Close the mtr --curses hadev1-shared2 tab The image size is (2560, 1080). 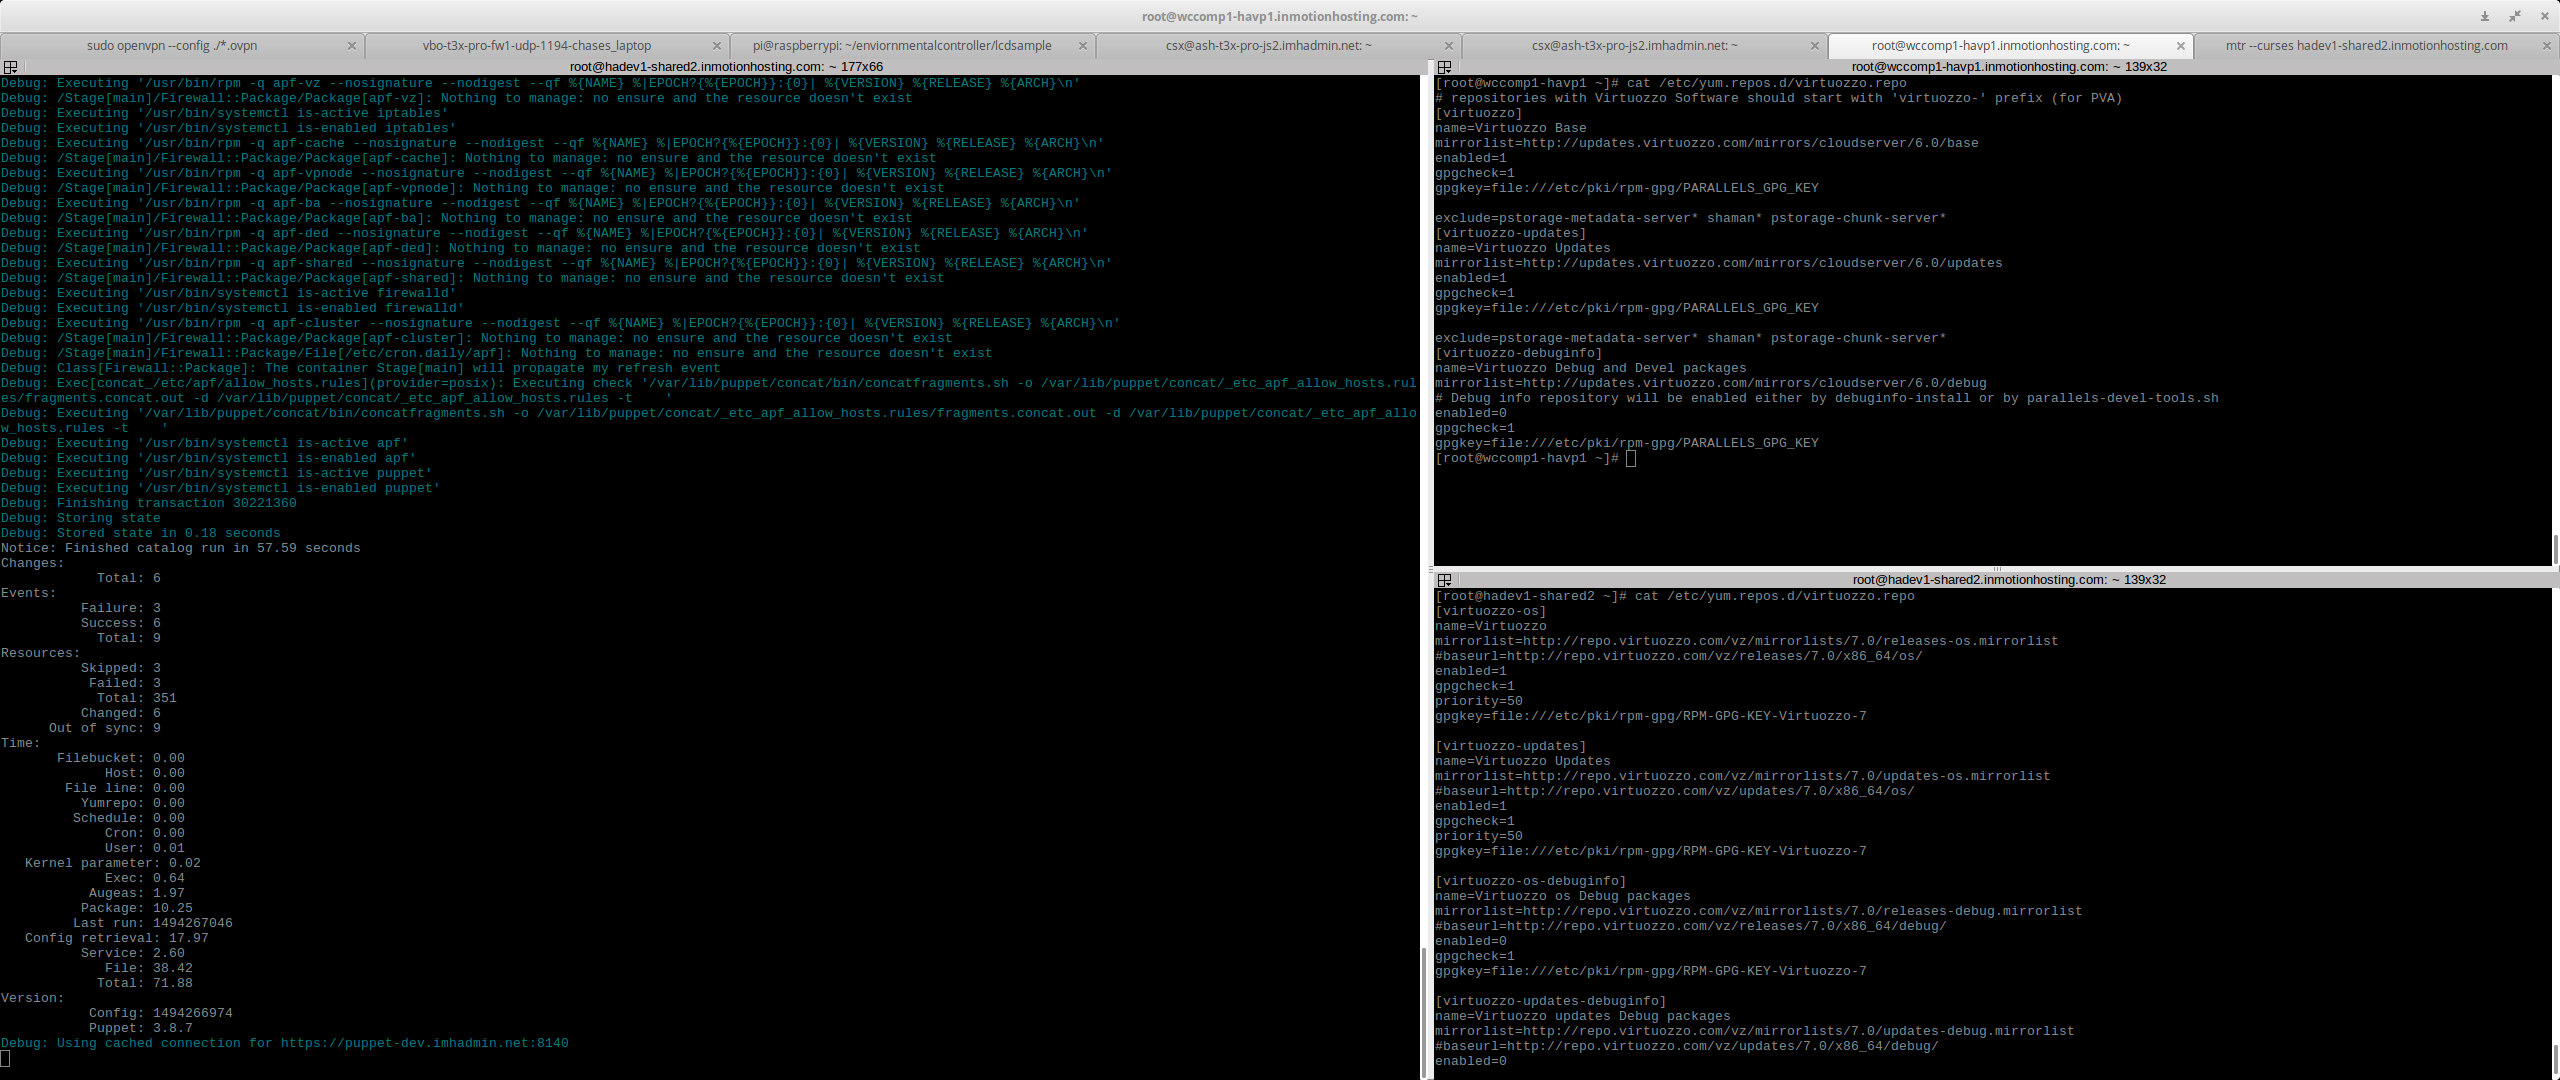(x=2547, y=46)
